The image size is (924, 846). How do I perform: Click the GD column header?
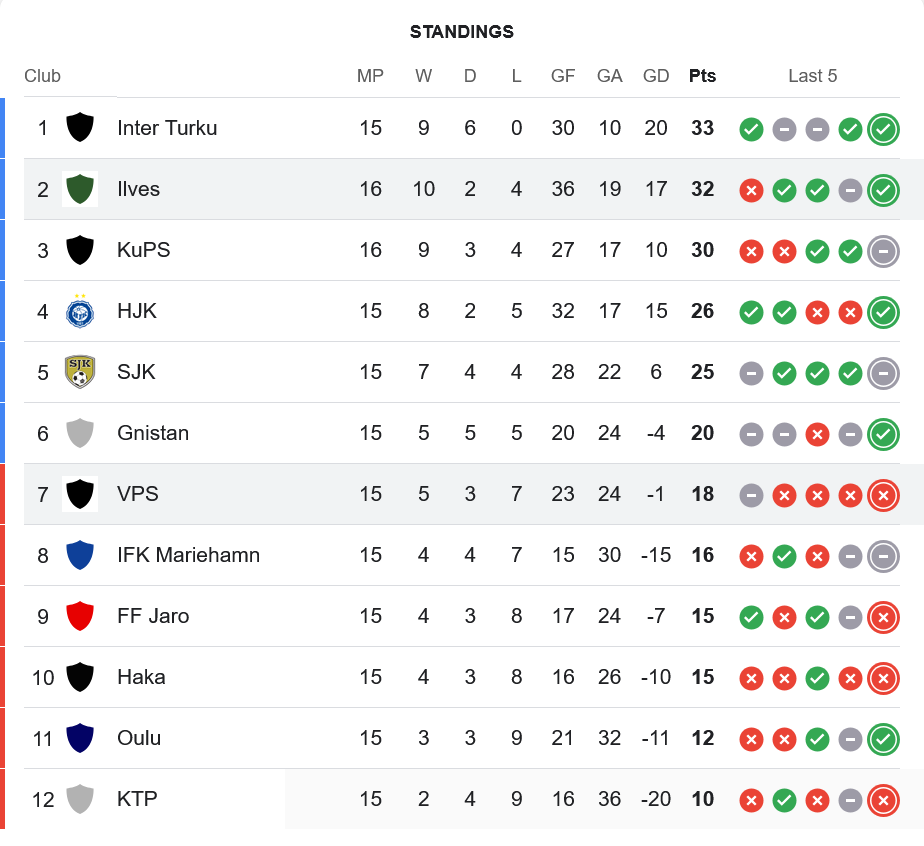[656, 76]
